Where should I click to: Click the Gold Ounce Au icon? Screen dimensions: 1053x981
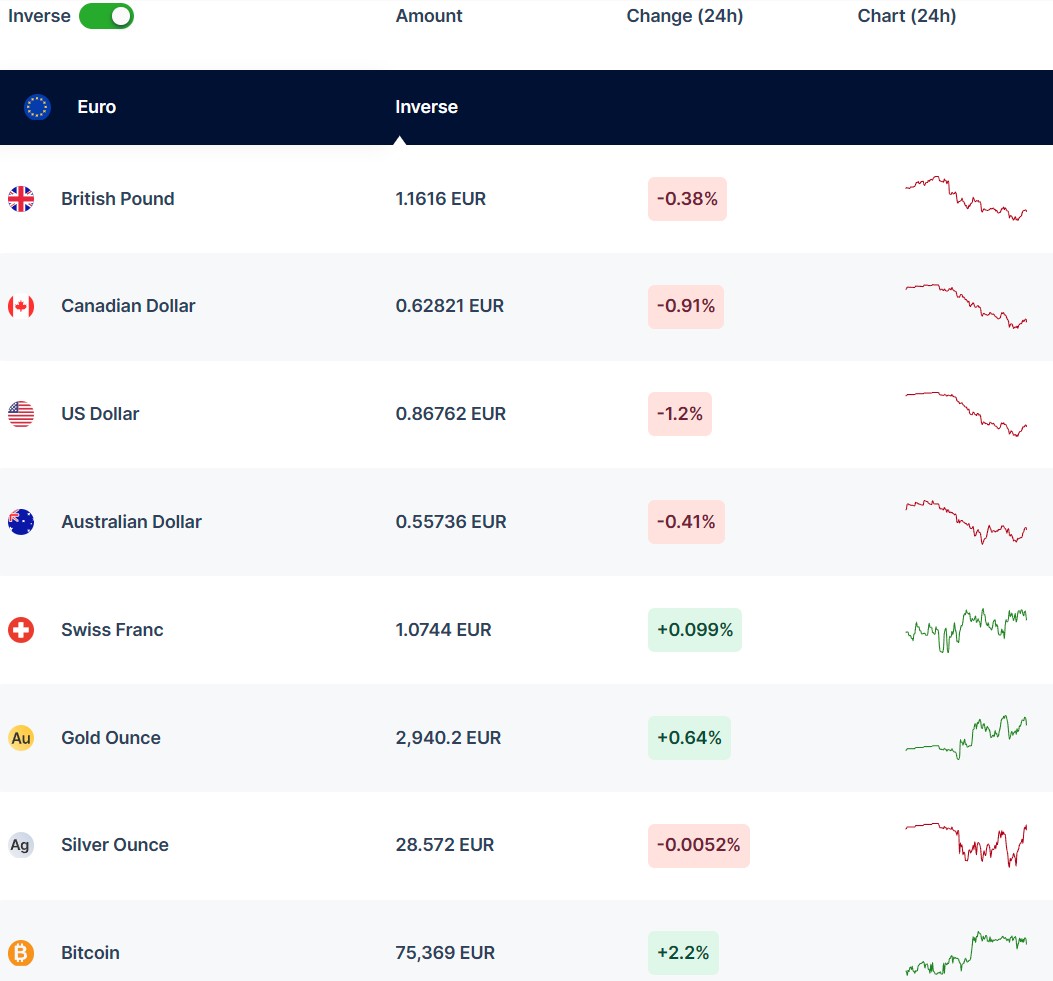click(x=21, y=738)
